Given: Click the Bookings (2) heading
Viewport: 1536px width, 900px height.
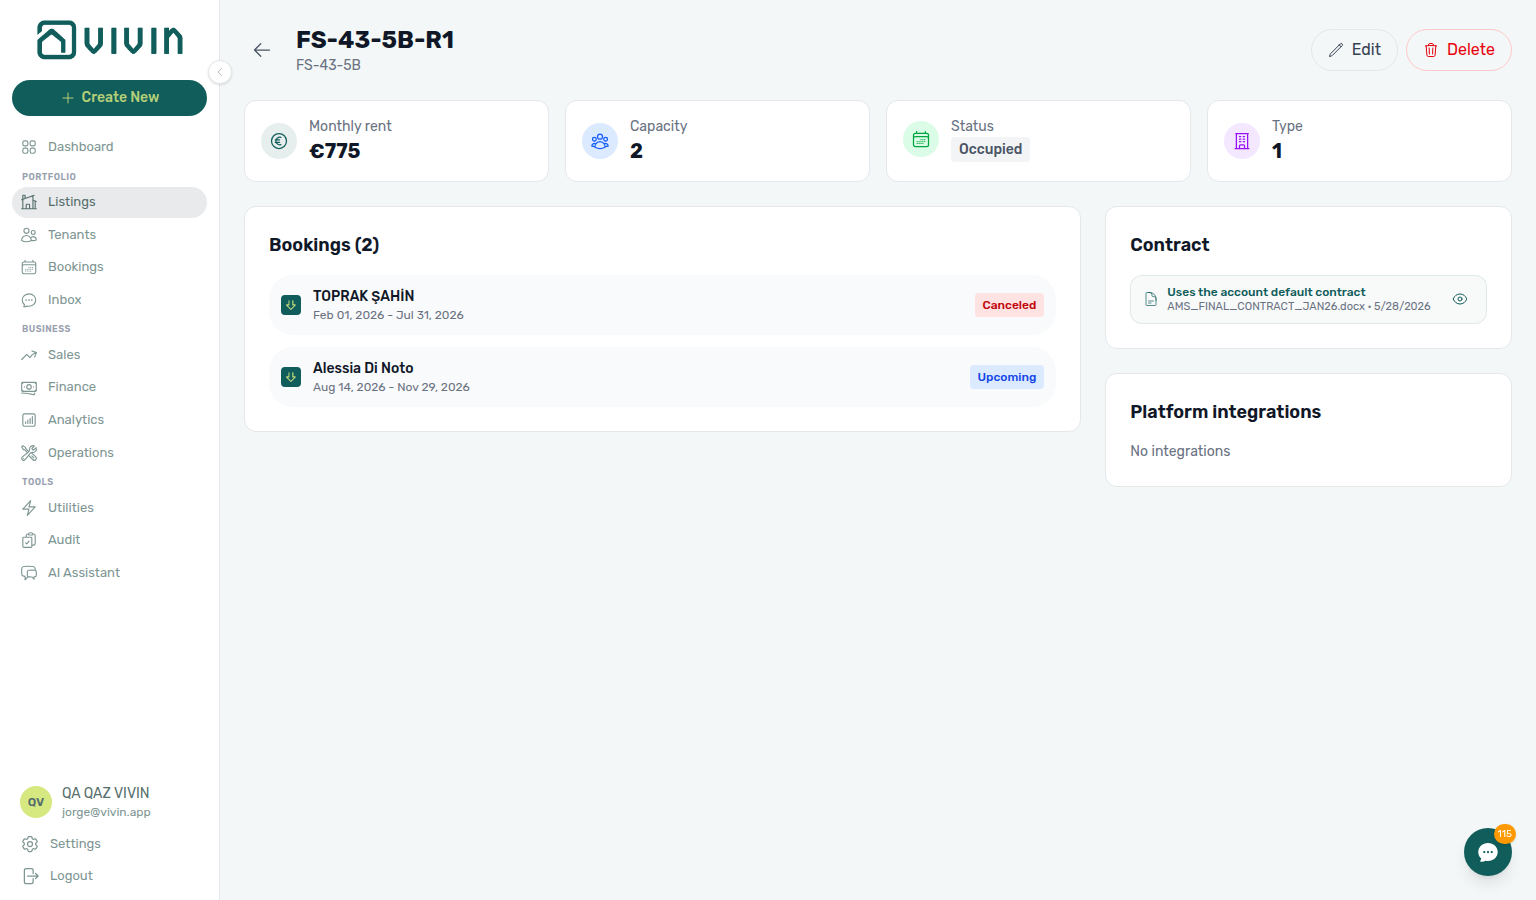Looking at the screenshot, I should coord(324,245).
